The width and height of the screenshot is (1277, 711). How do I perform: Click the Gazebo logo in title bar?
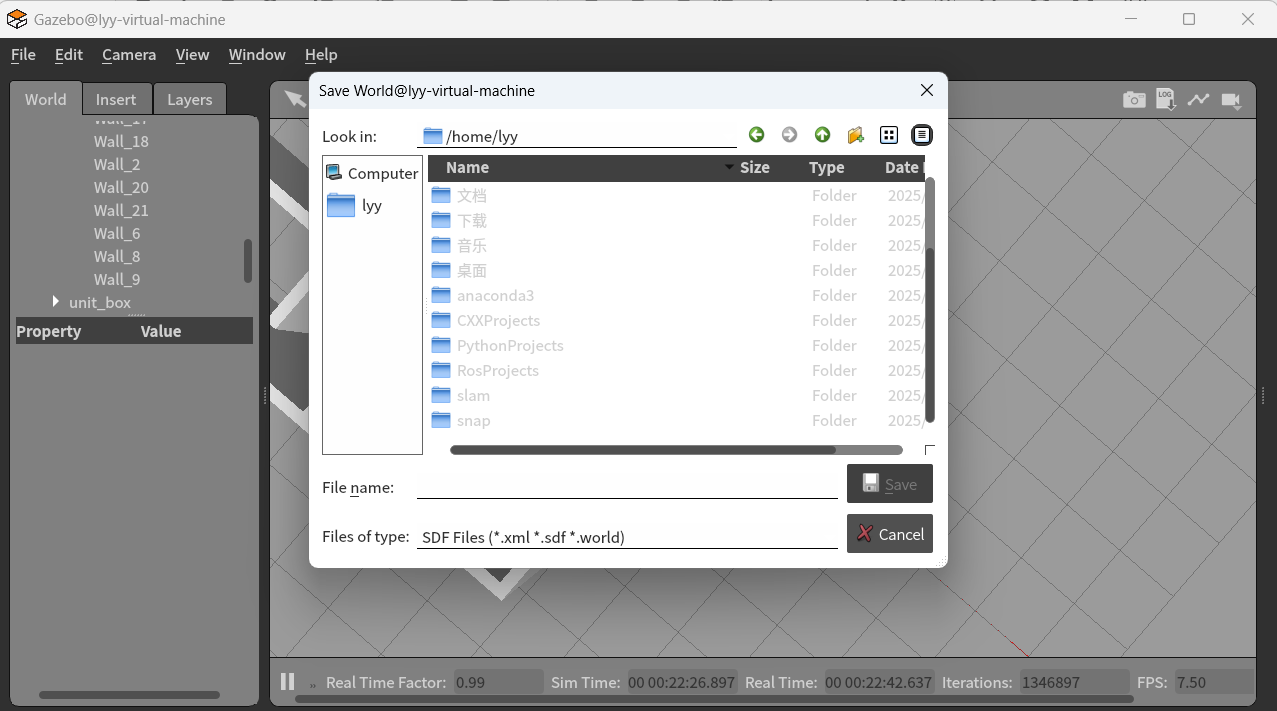pyautogui.click(x=16, y=19)
